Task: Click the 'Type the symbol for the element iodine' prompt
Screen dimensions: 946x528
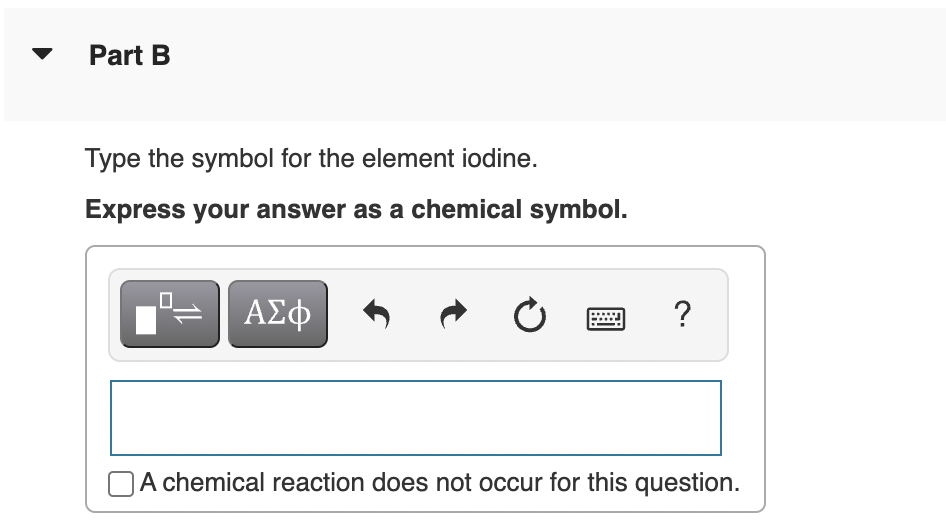Action: [x=311, y=159]
